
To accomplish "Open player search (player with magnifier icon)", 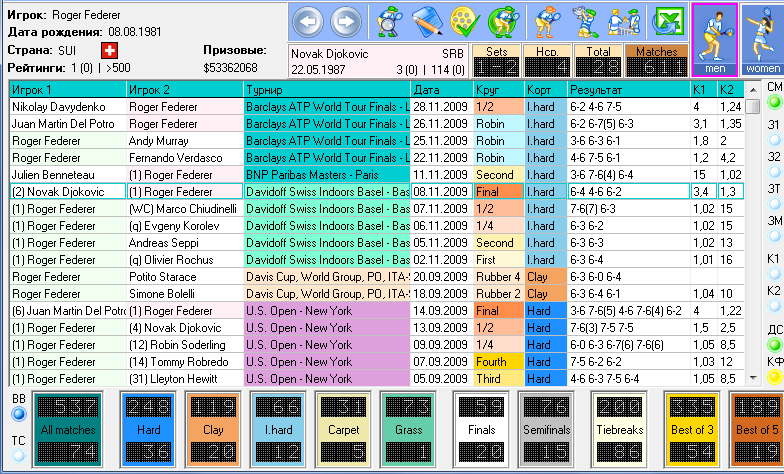I will [389, 22].
